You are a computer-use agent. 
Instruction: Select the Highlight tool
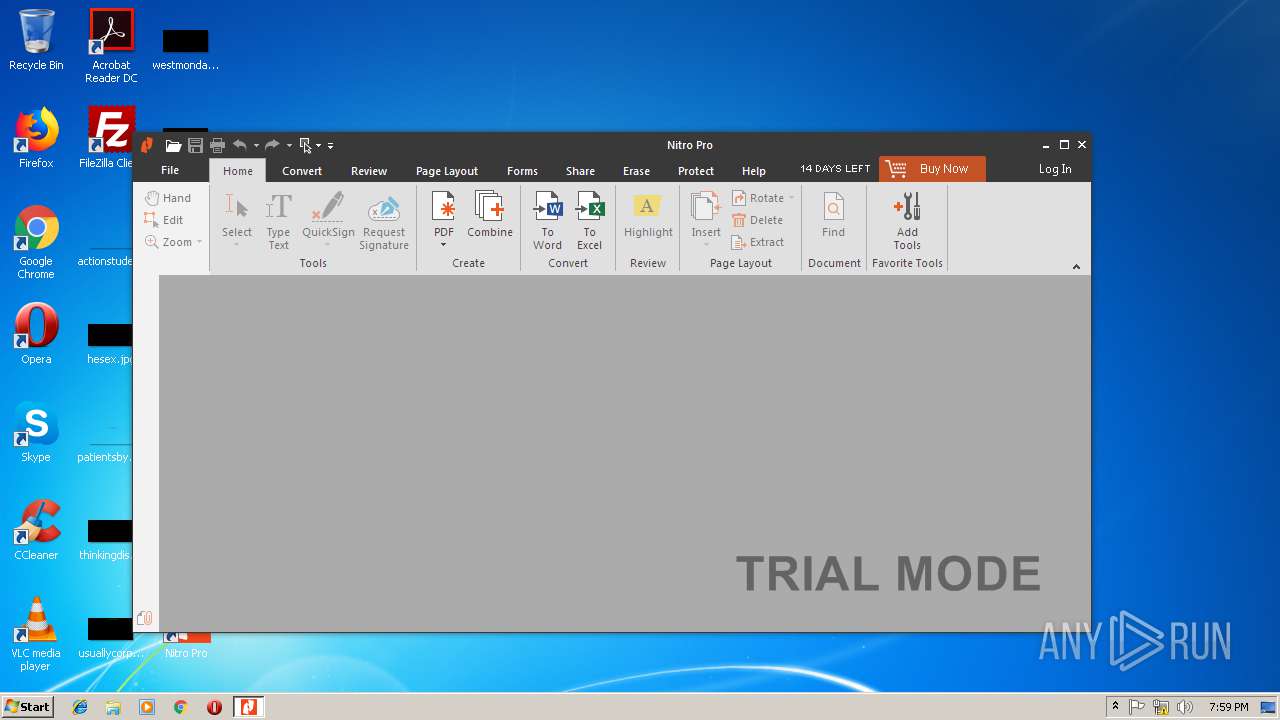click(648, 216)
